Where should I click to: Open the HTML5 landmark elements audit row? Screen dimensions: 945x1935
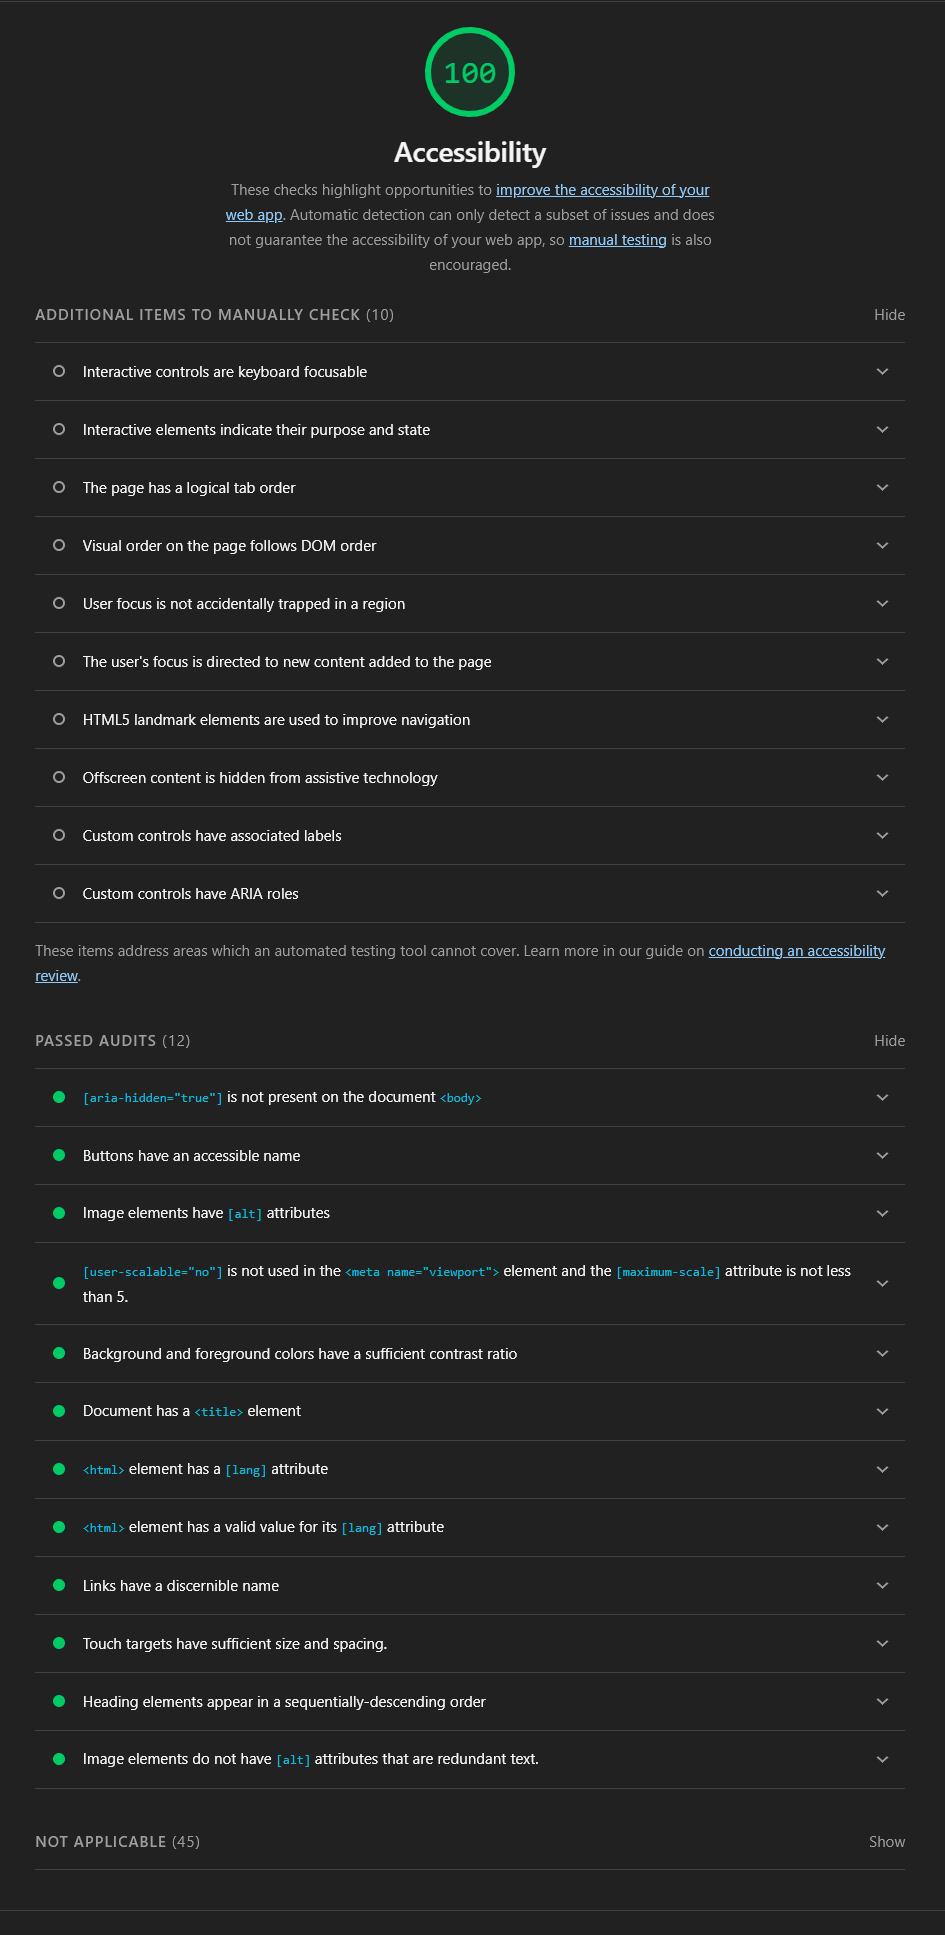[276, 720]
